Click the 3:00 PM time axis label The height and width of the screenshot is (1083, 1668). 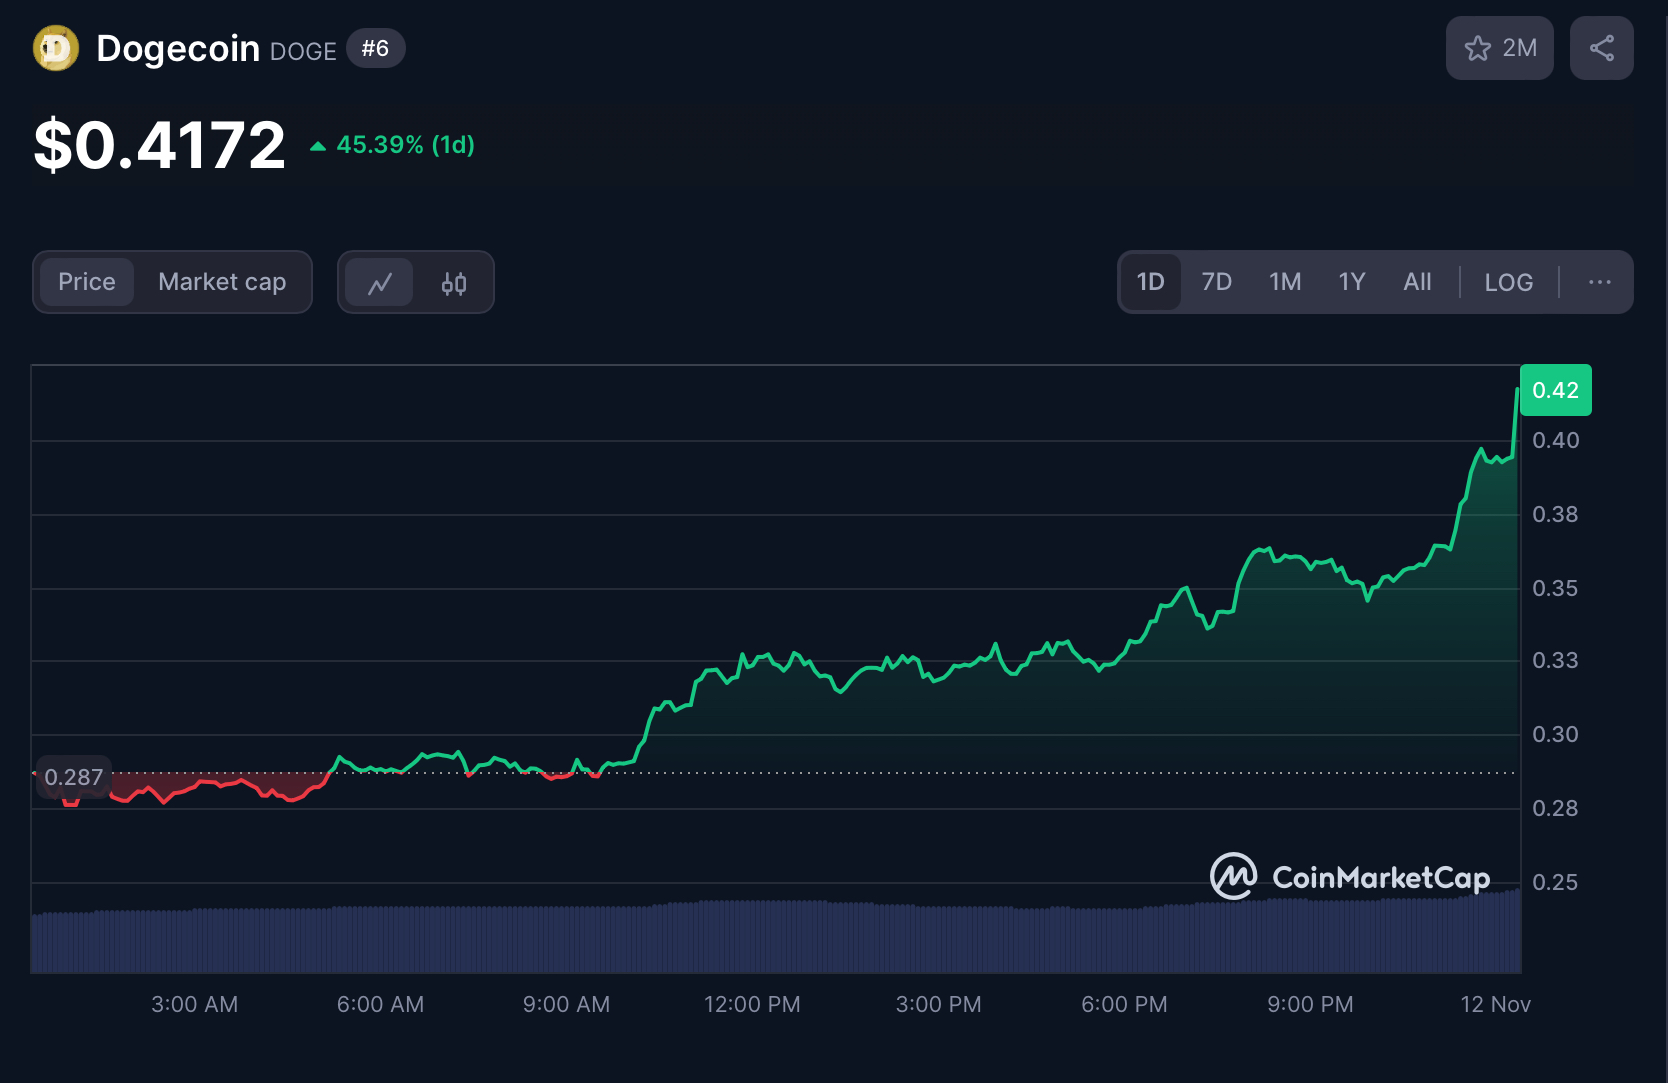click(938, 1004)
